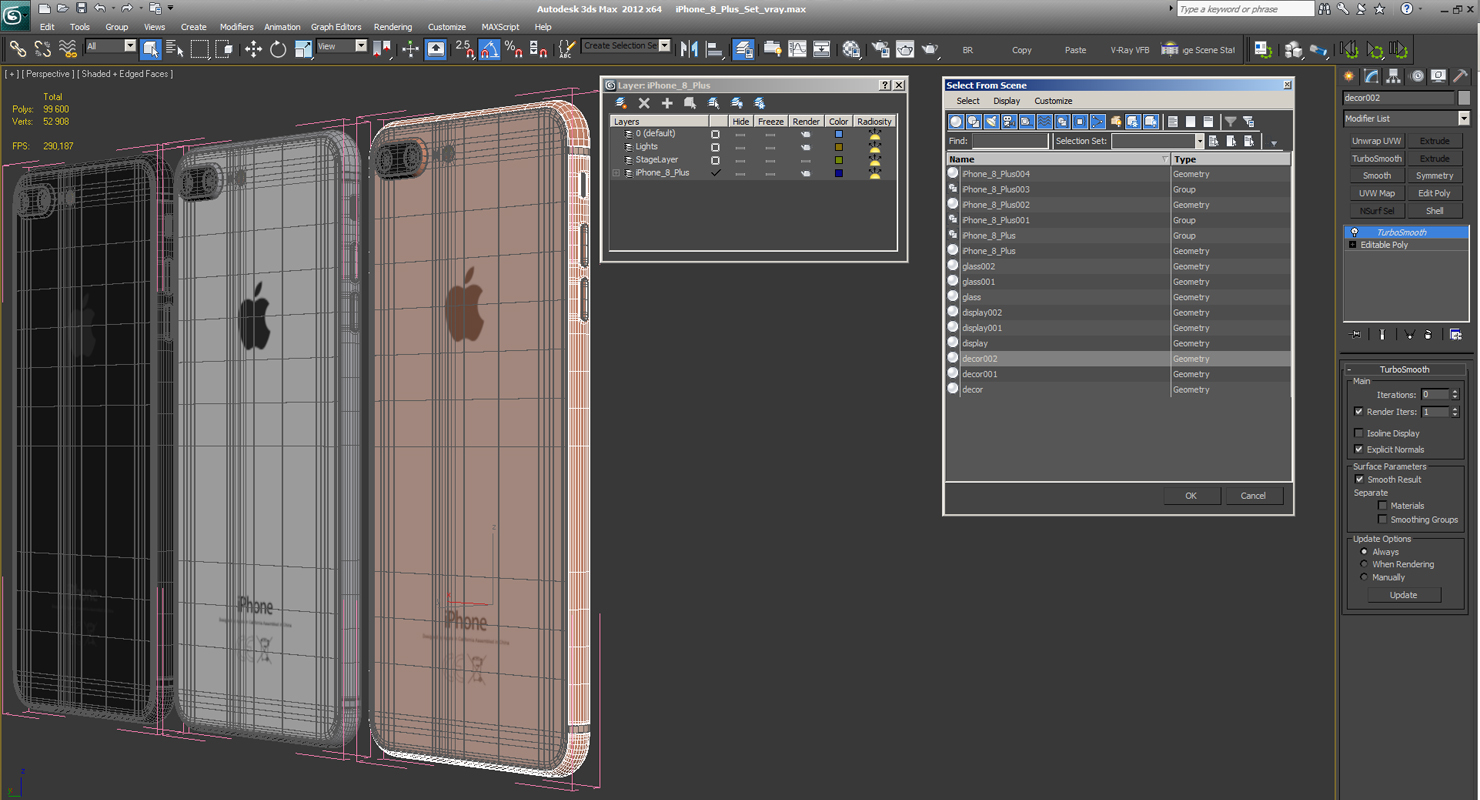The height and width of the screenshot is (800, 1480).
Task: Toggle Display Cameras filter in Select From Scene
Action: point(1009,122)
